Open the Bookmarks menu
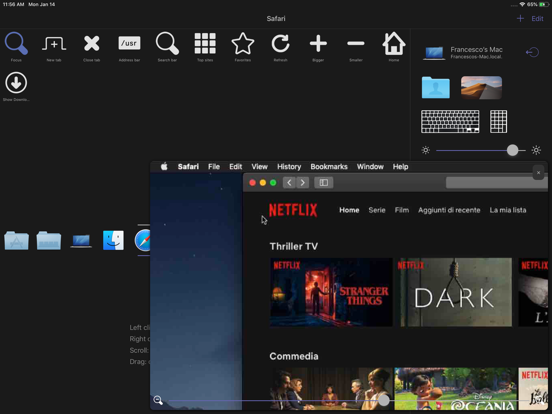This screenshot has height=414, width=552. click(329, 167)
